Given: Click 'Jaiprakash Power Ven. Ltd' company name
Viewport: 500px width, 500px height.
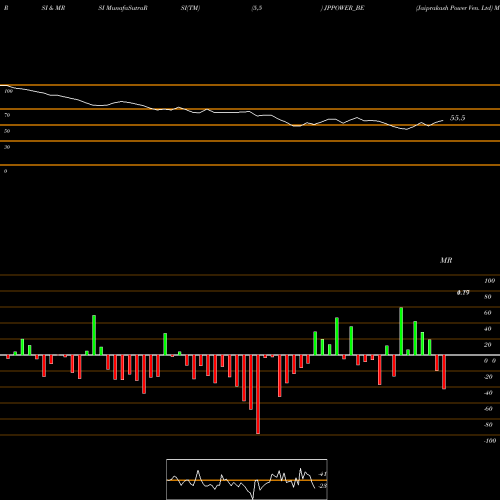Looking at the screenshot, I should 454,8.
